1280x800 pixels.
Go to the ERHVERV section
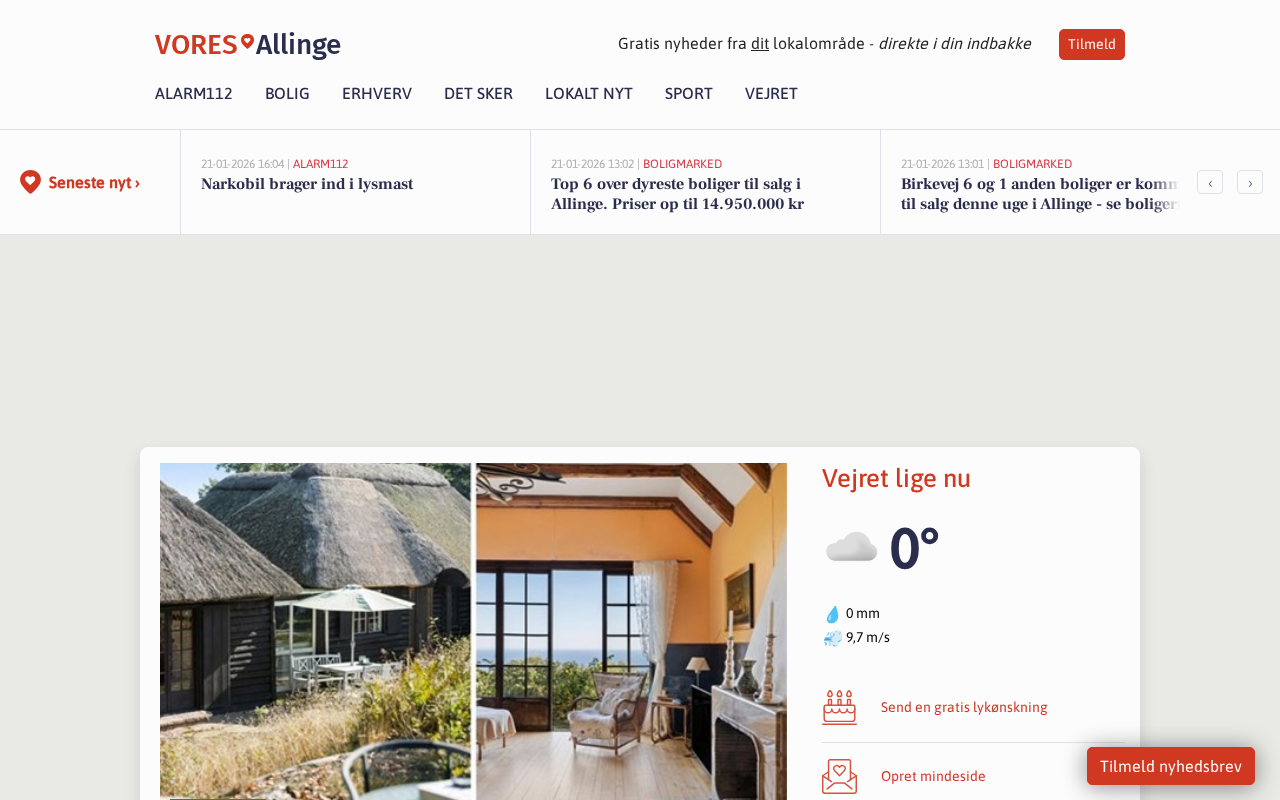coord(377,94)
